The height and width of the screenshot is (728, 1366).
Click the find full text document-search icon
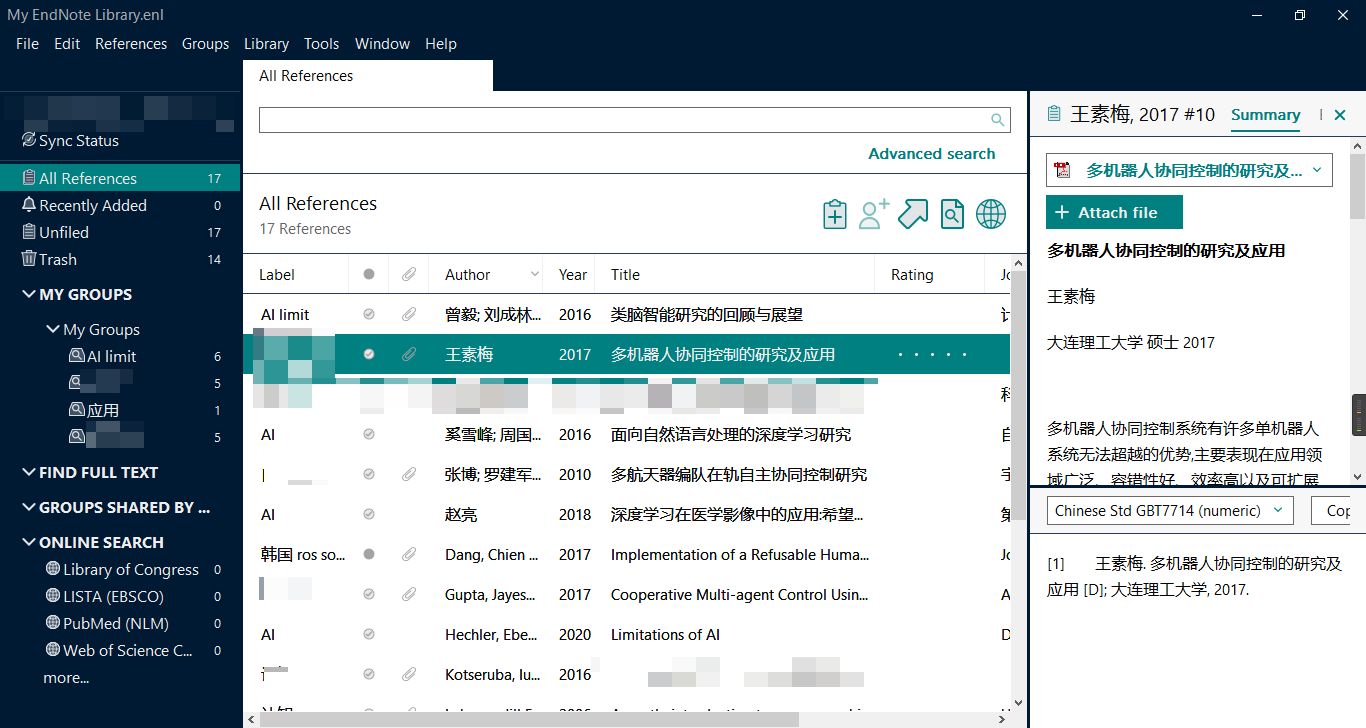(x=952, y=214)
